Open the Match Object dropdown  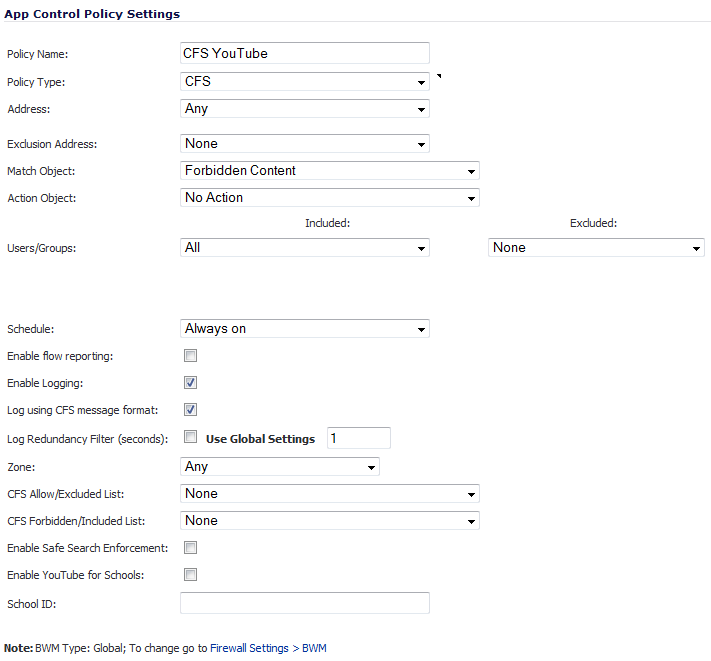click(x=330, y=171)
